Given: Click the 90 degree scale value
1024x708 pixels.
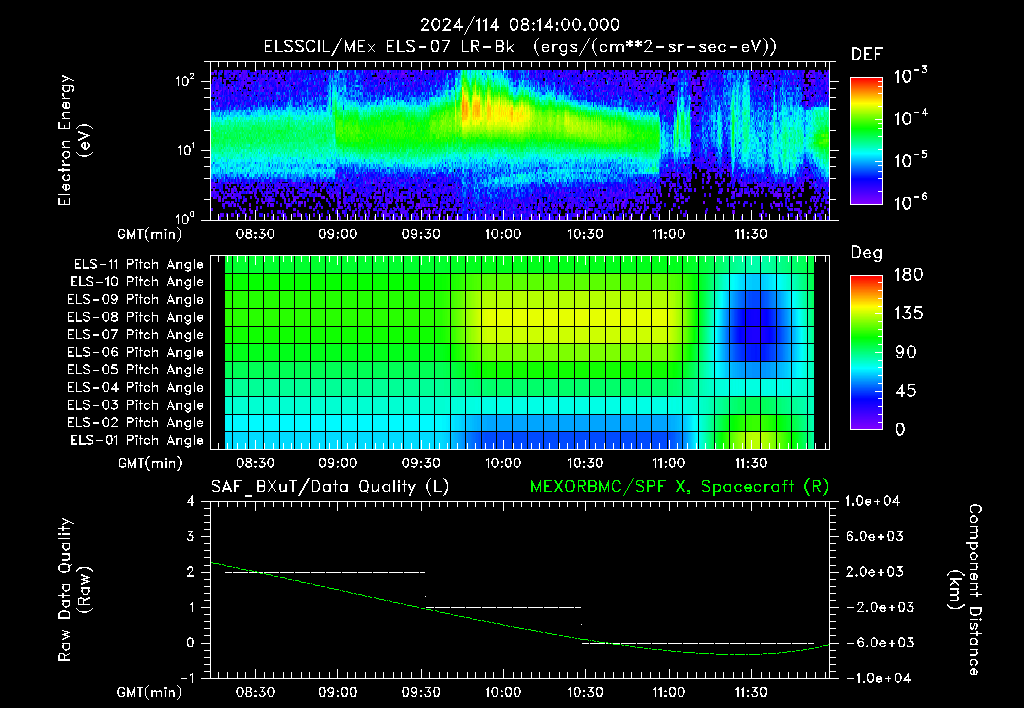Looking at the screenshot, I should 904,352.
